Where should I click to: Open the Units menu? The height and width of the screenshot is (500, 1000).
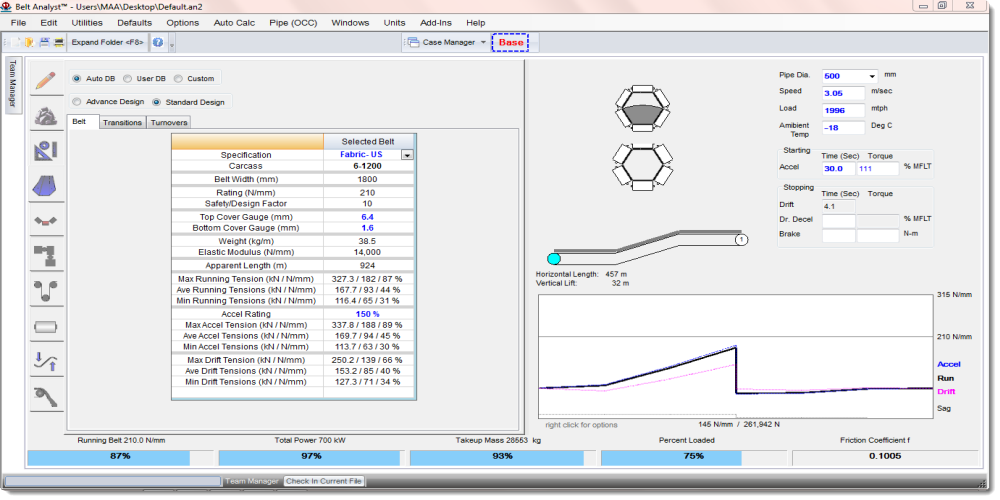point(394,22)
